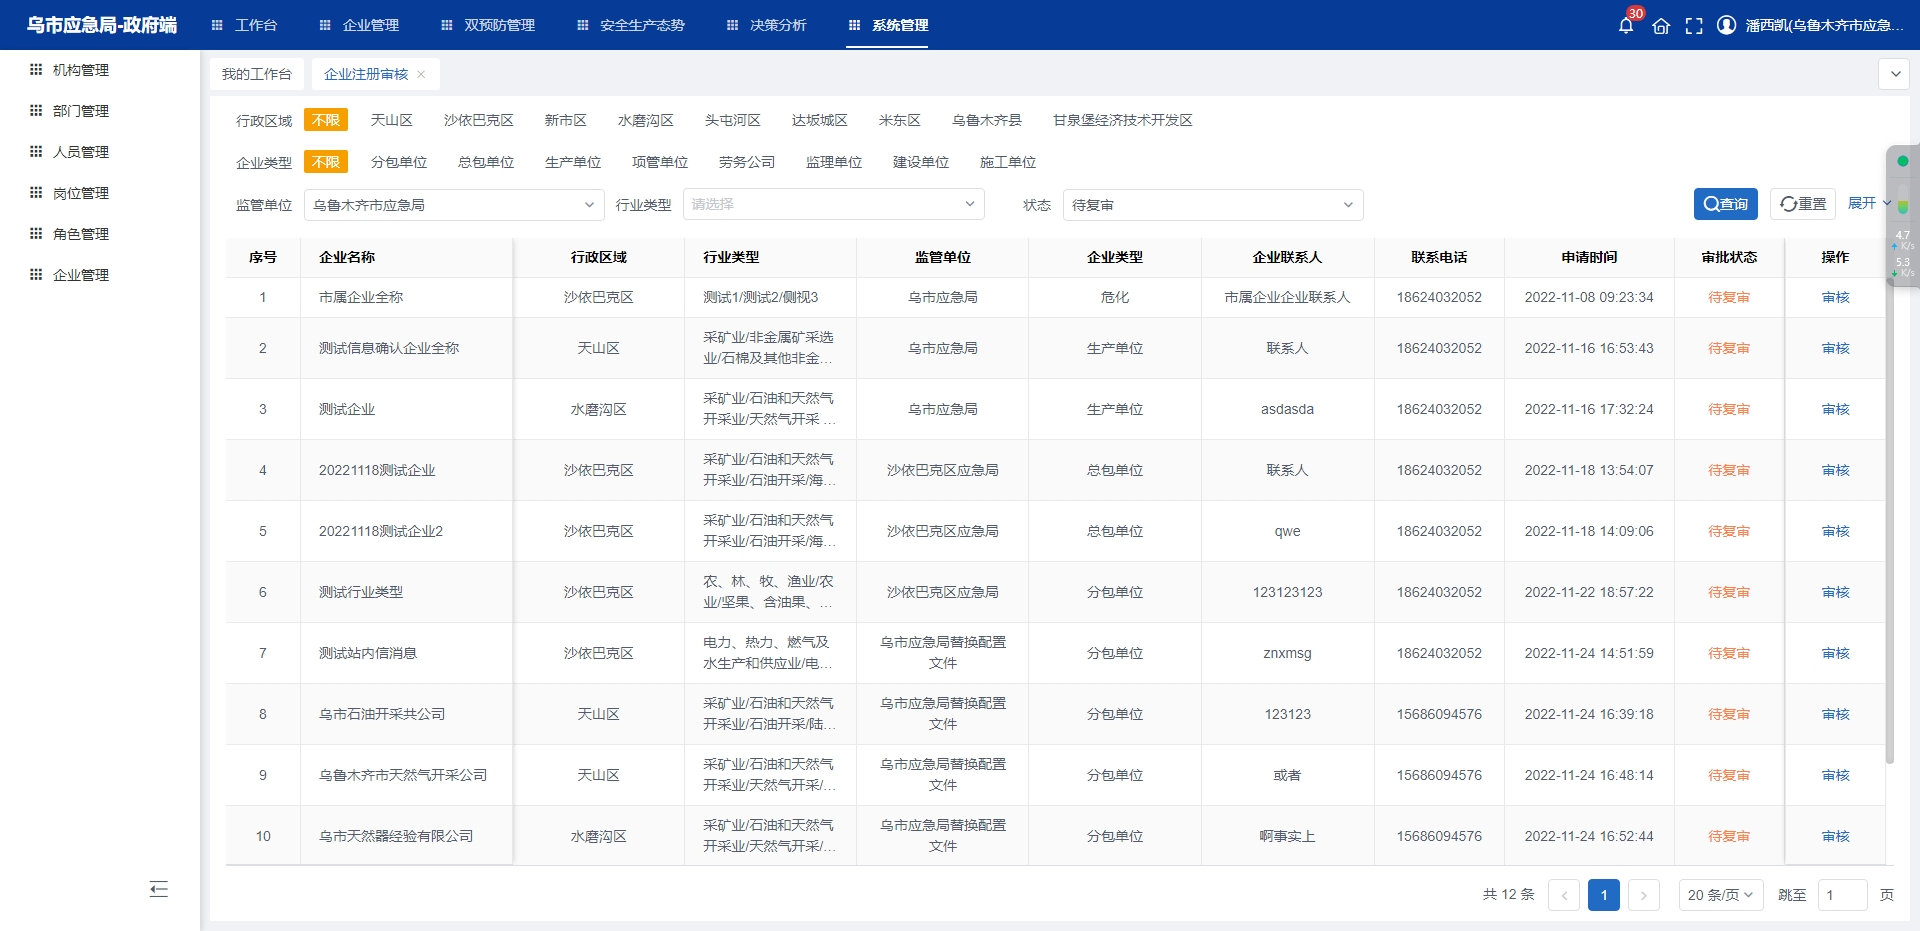Click 审核 for 乌市天然器经验有限公司
The height and width of the screenshot is (931, 1920).
(1835, 836)
